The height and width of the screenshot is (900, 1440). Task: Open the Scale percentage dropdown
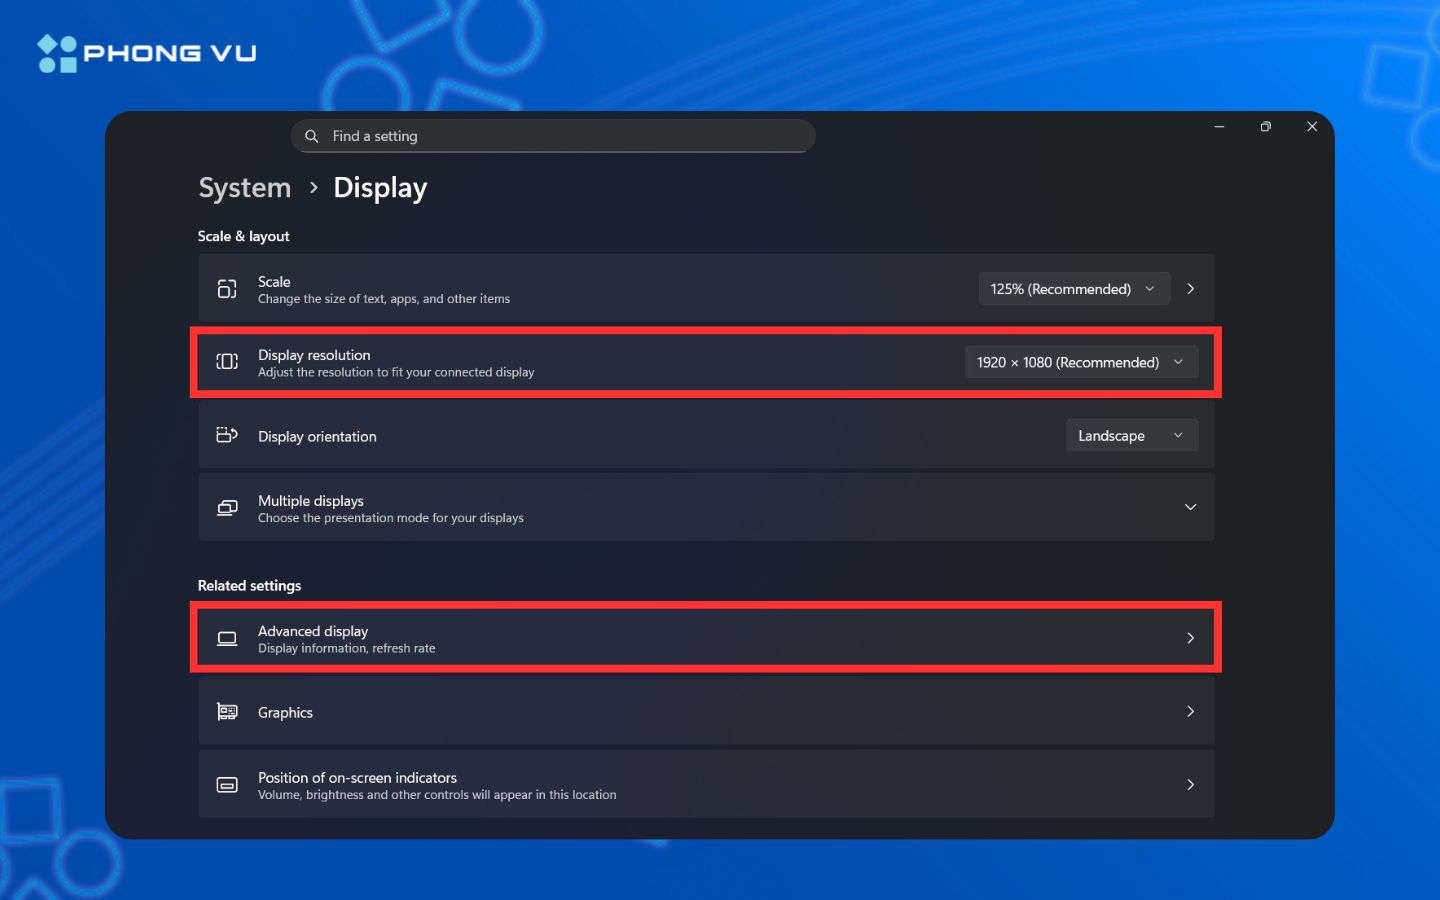(1073, 288)
